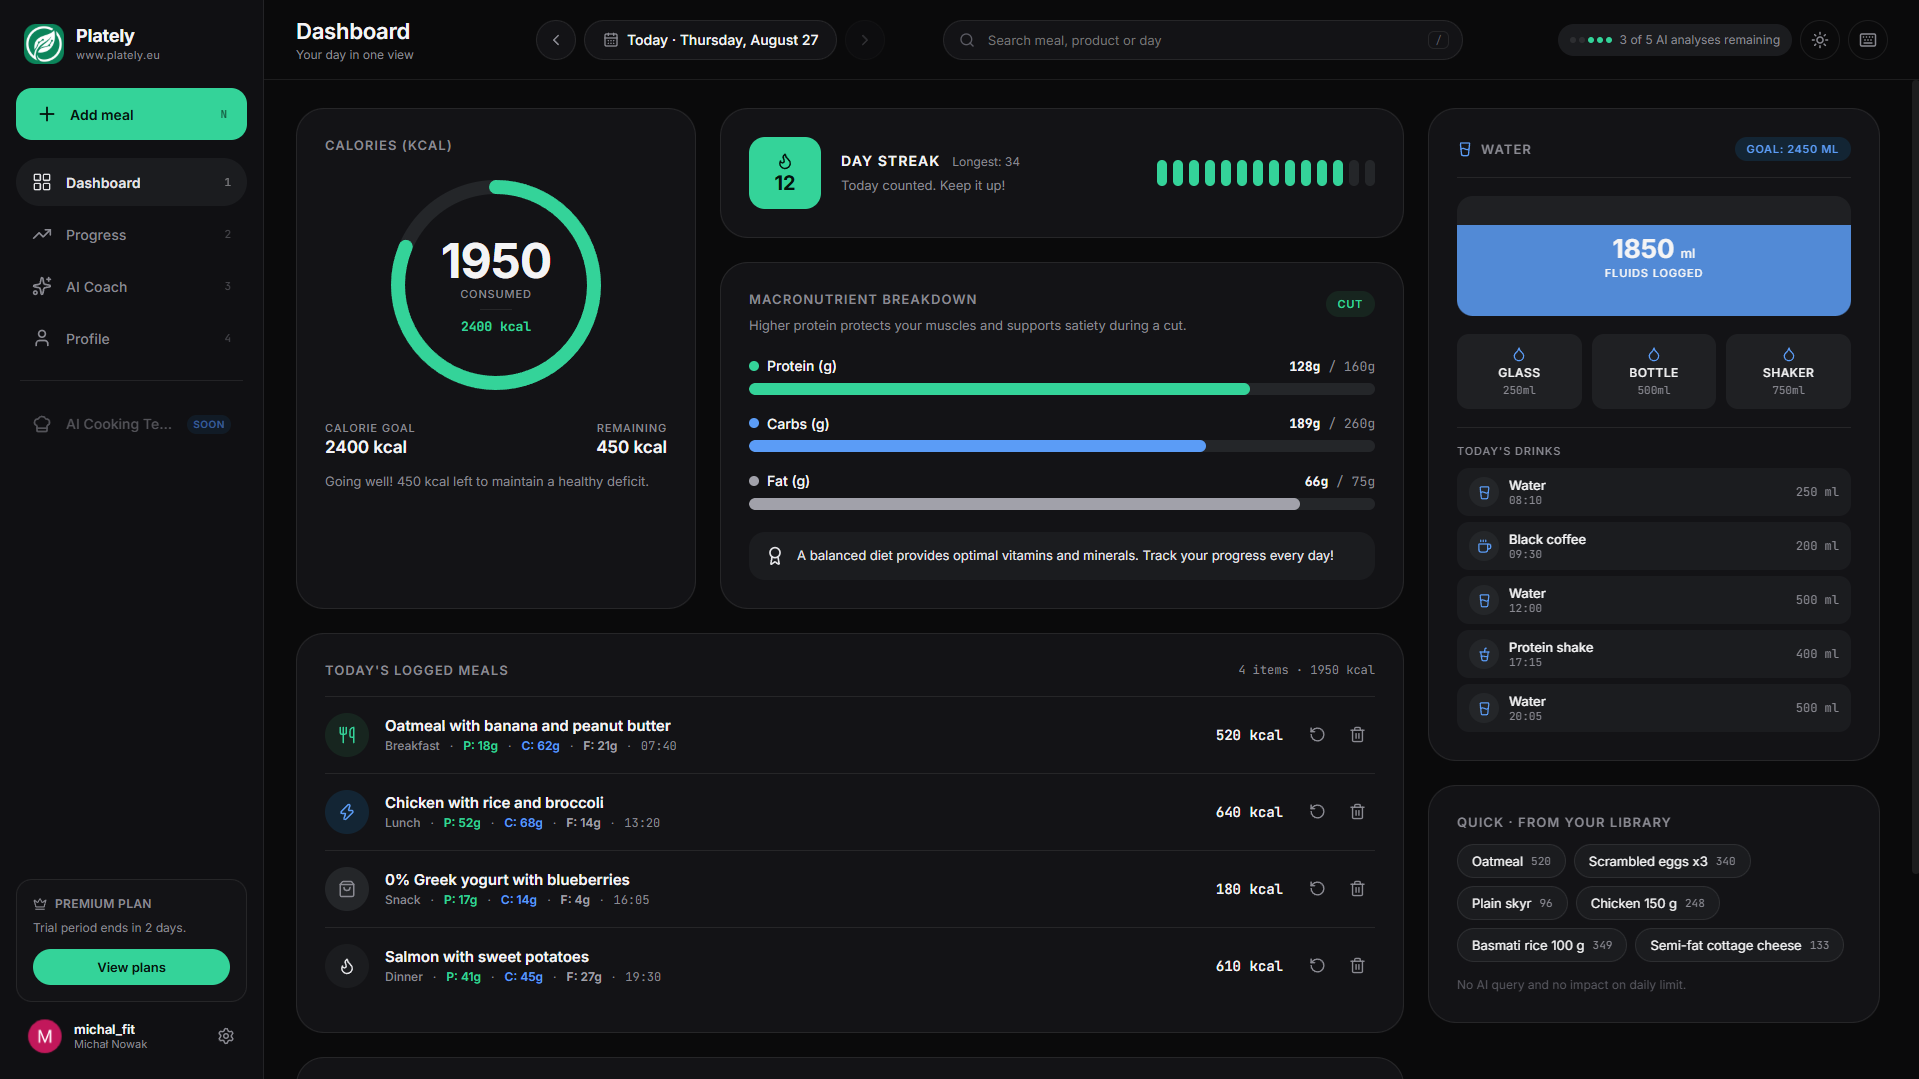Click the breakfast fork icon for Oatmeal
Viewport: 1919px width, 1079px height.
(x=347, y=735)
